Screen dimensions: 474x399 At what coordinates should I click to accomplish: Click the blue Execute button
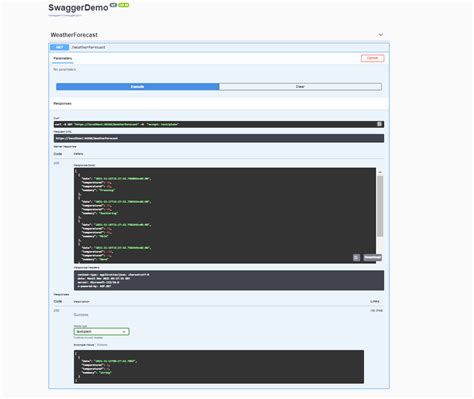pyautogui.click(x=137, y=87)
